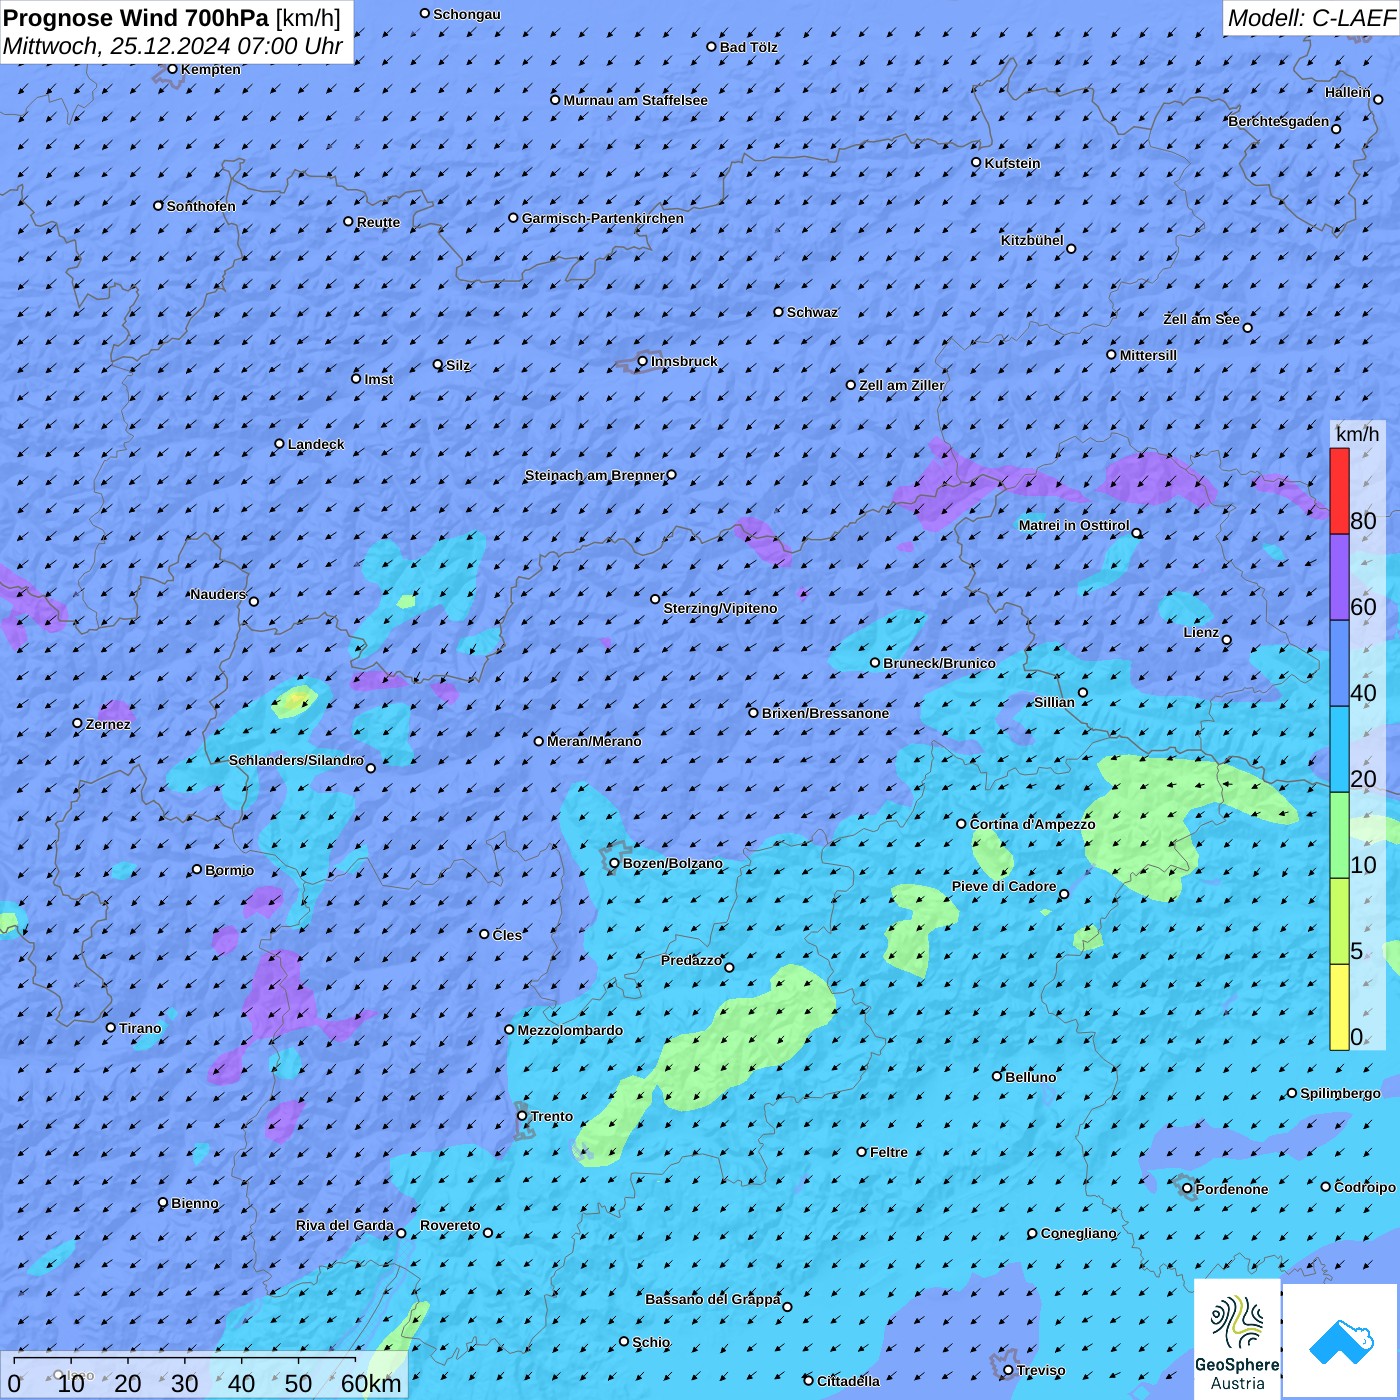1400x1400 pixels.
Task: Click the Bad Tölz city label
Action: 749,47
